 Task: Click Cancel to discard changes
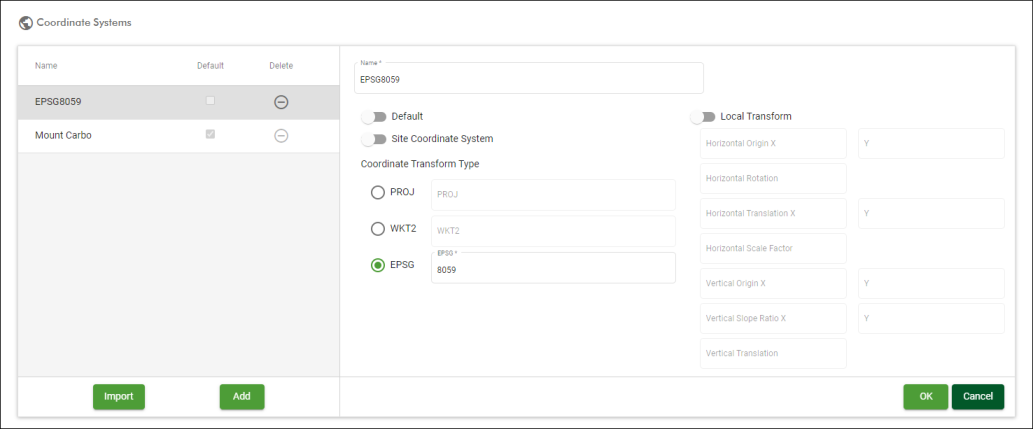(977, 397)
